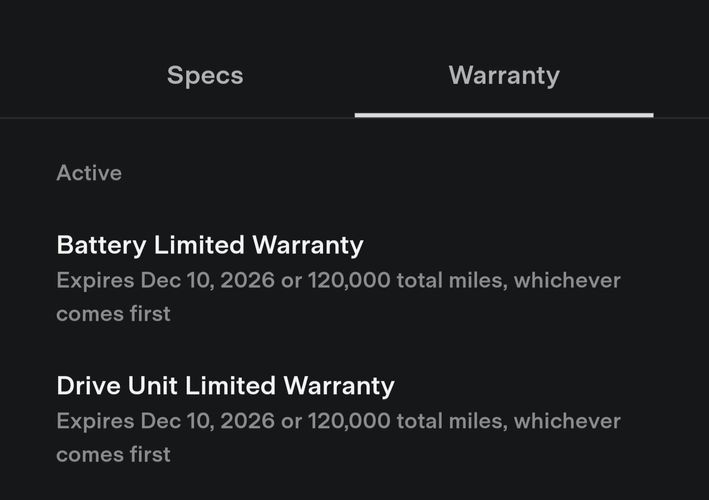Click the white underline beneath Warranty tab
The image size is (709, 500).
504,115
